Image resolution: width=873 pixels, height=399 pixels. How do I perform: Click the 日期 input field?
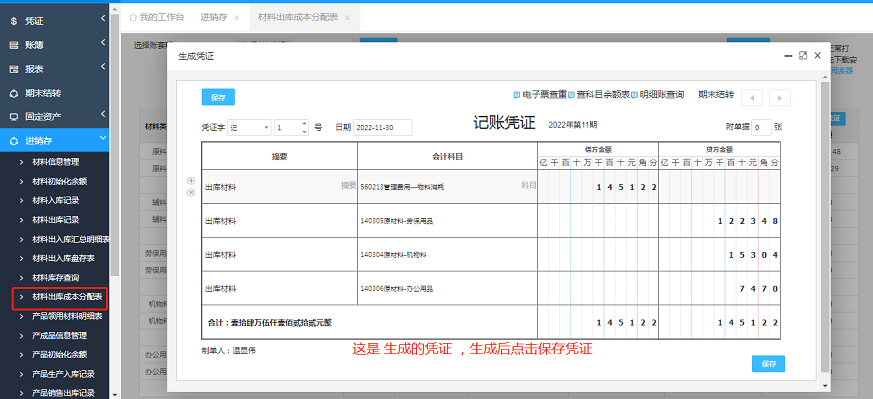382,127
